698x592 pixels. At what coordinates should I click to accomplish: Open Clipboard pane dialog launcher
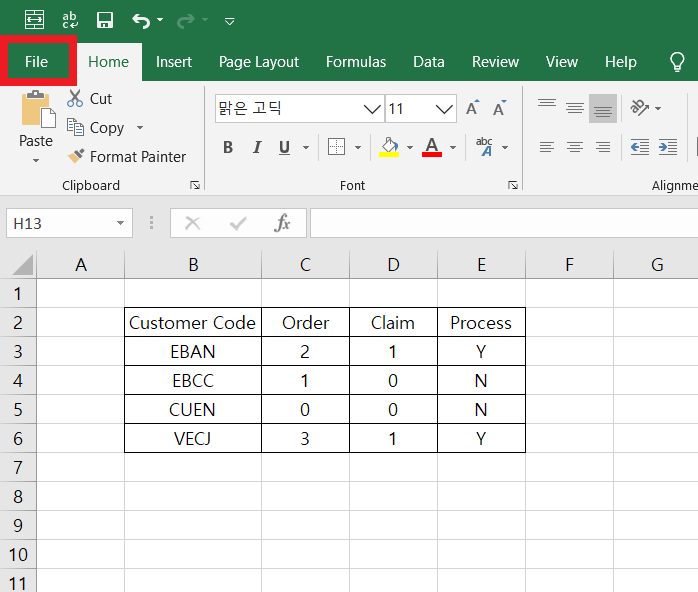click(x=195, y=185)
